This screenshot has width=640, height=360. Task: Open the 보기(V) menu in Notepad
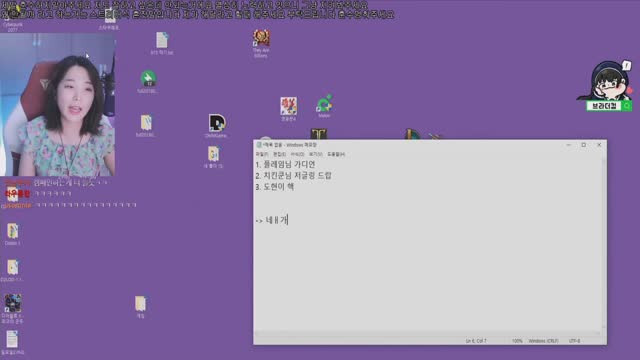pyautogui.click(x=316, y=154)
